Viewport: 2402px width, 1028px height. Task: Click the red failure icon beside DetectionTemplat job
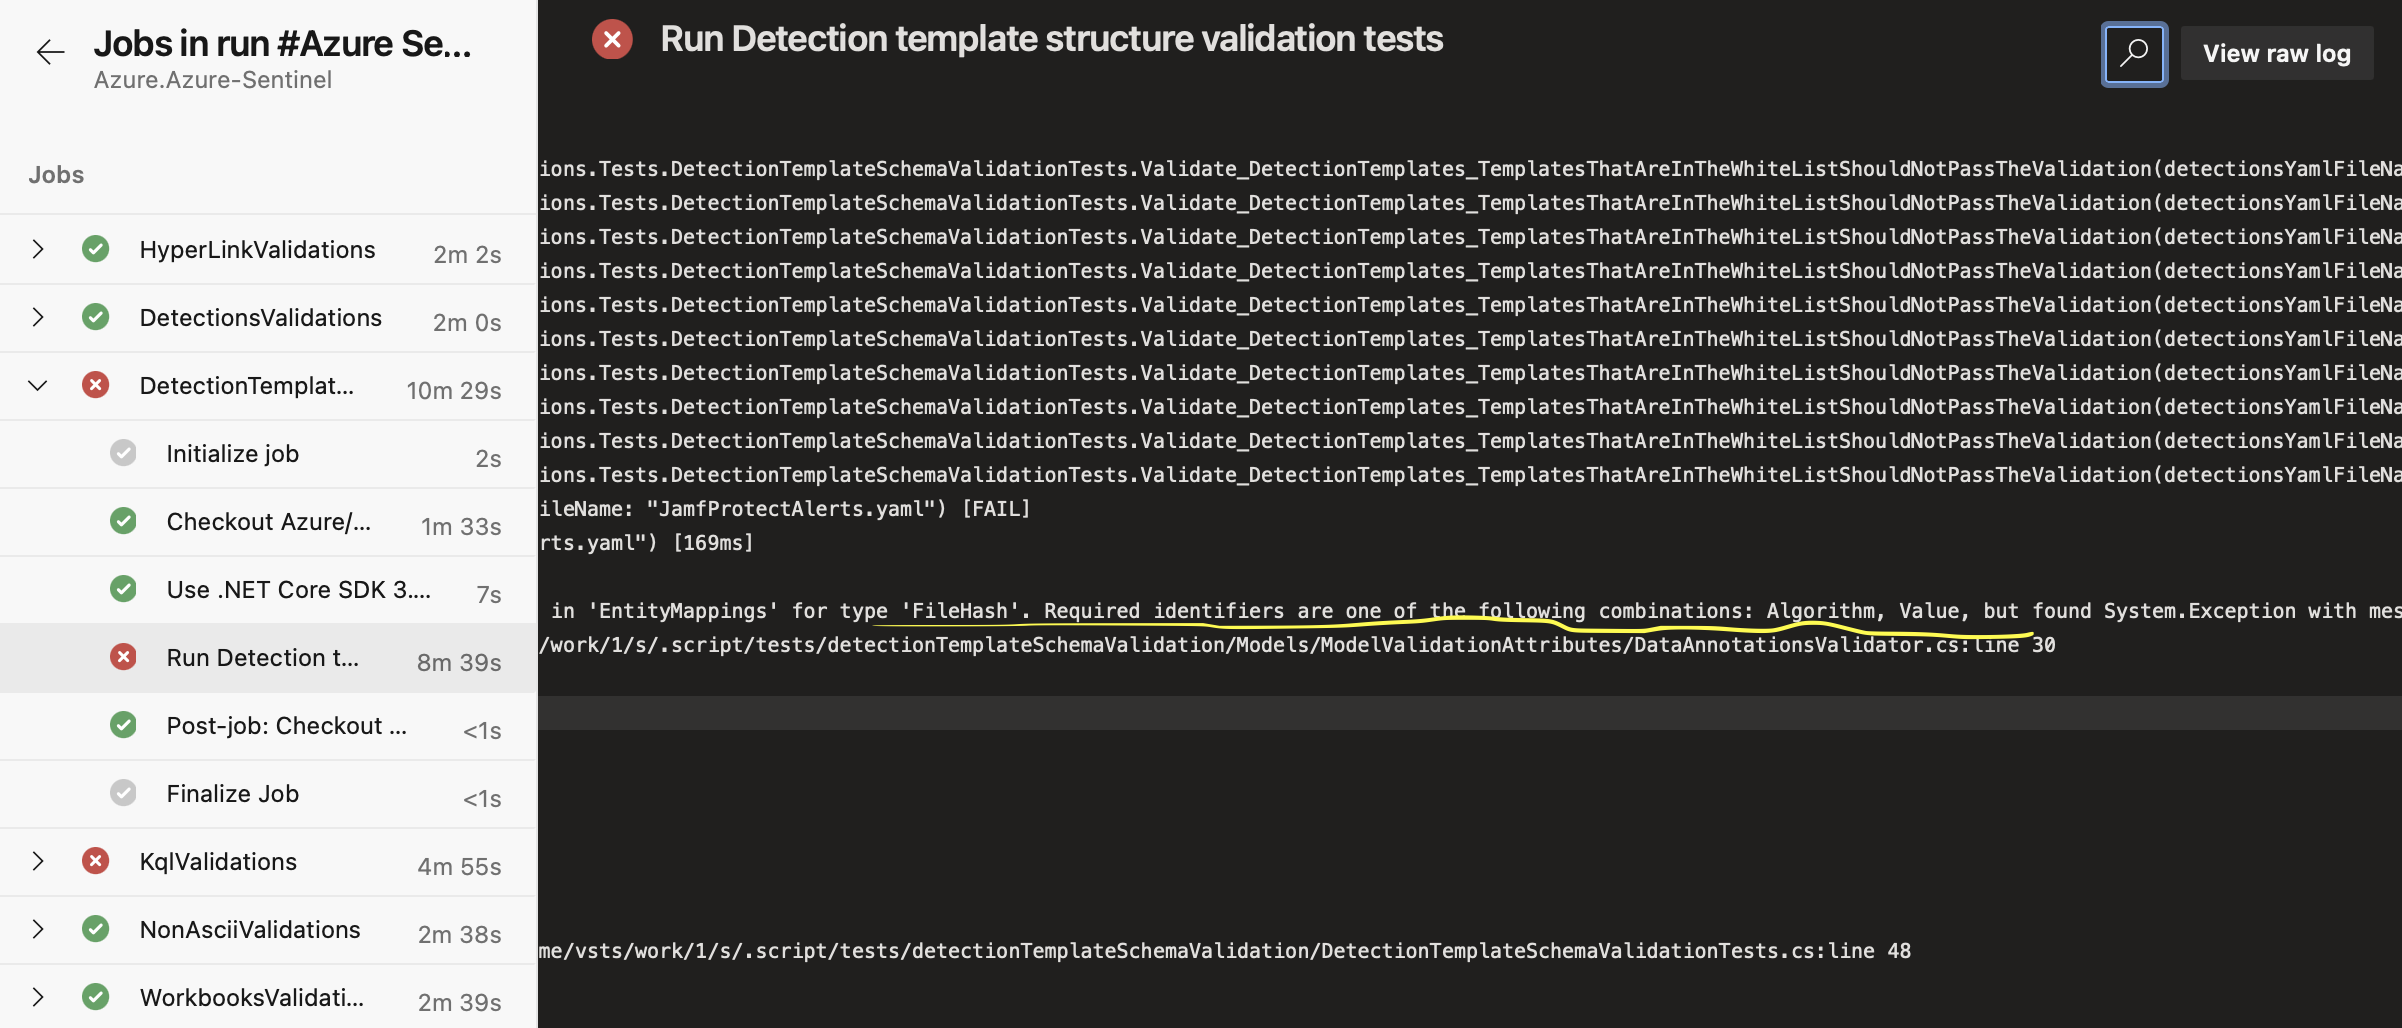coord(95,384)
